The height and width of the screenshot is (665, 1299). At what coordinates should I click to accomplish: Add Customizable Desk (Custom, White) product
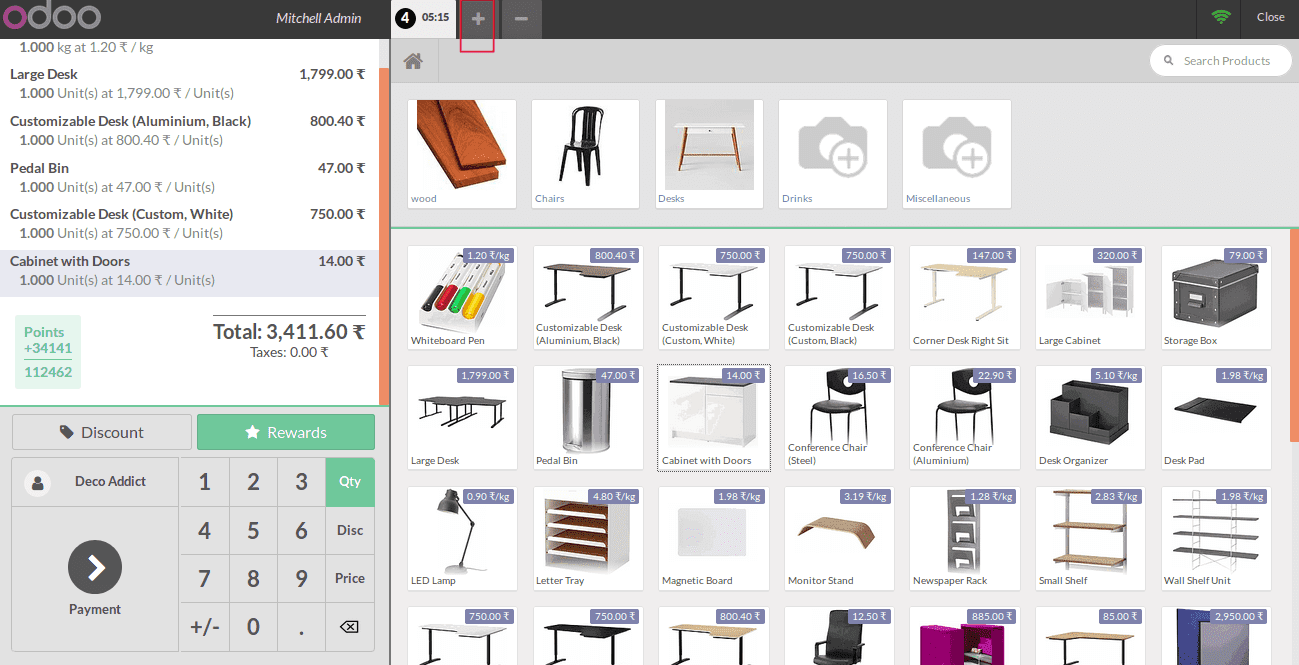pos(714,298)
